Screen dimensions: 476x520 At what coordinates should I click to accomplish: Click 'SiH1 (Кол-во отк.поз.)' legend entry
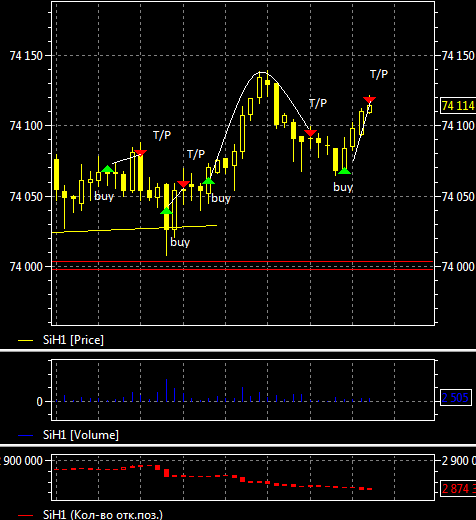coord(103,514)
